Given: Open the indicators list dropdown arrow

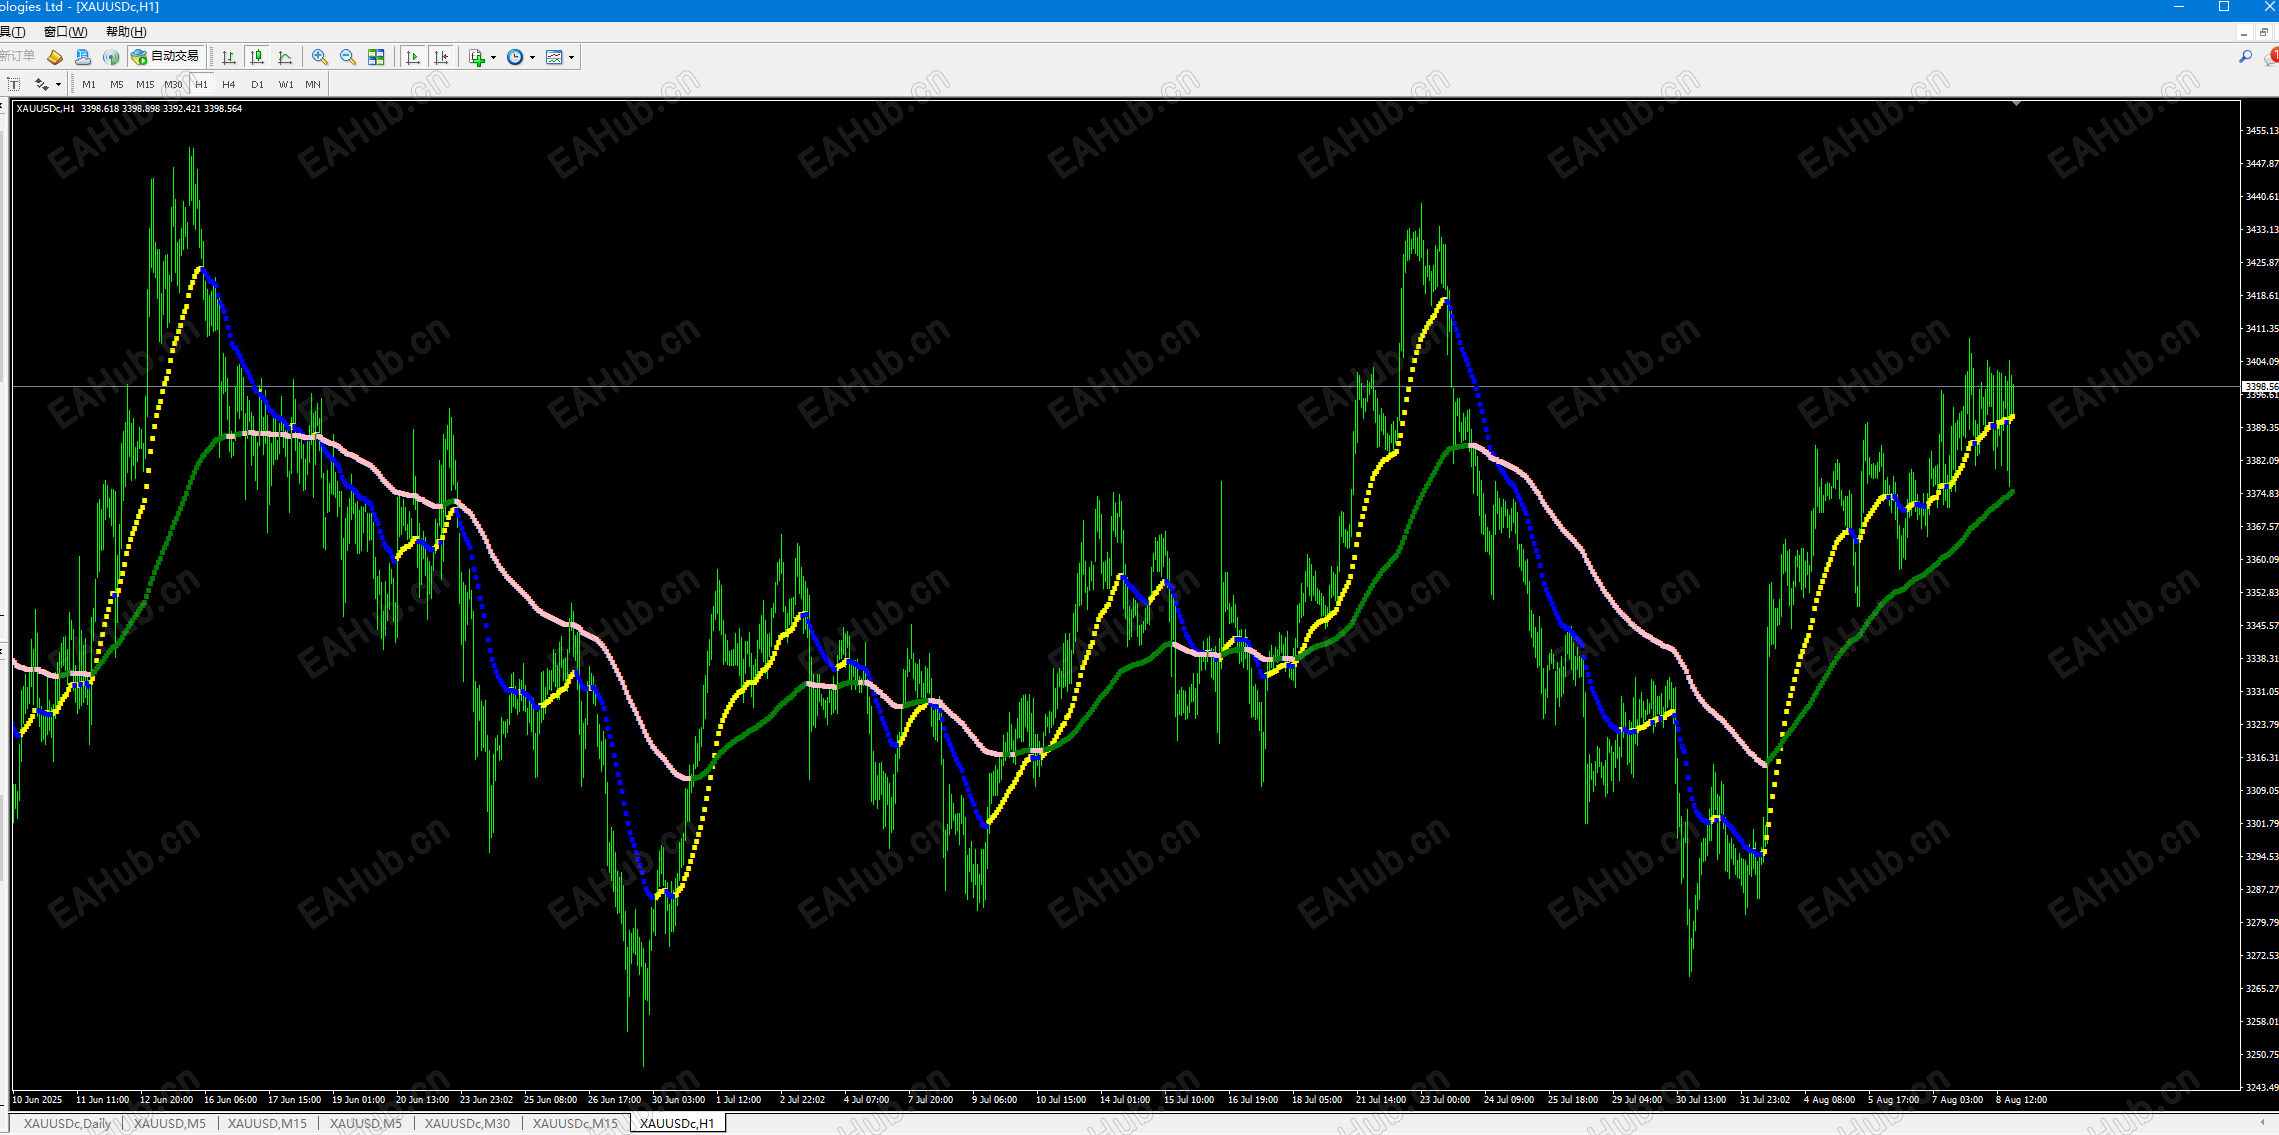Looking at the screenshot, I should point(493,57).
